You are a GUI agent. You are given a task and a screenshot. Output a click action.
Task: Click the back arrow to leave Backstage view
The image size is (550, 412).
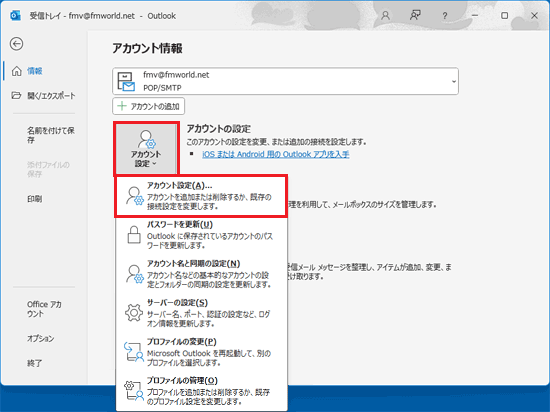[x=16, y=44]
